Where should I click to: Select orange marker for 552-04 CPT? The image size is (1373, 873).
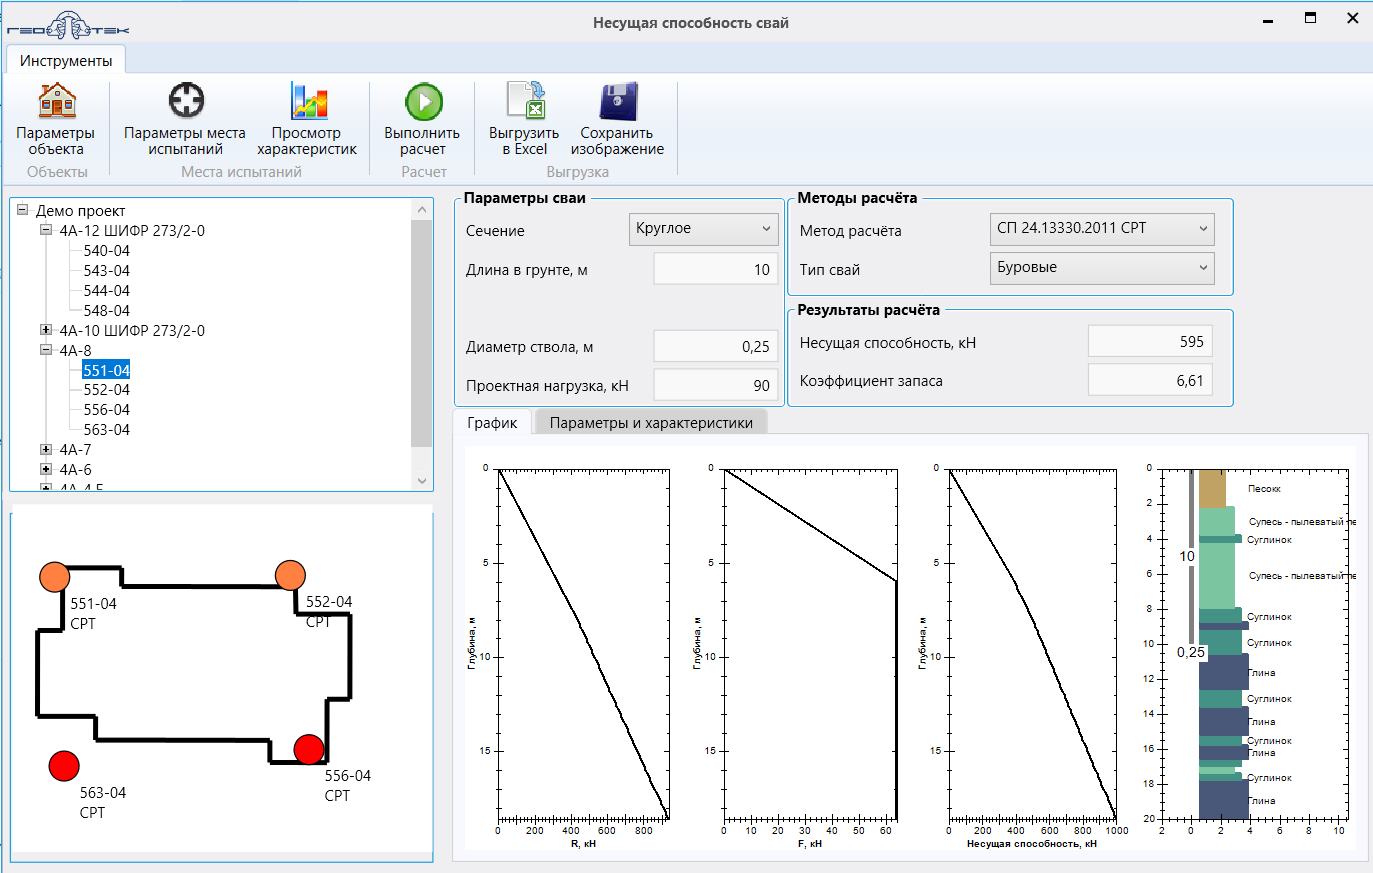[x=290, y=575]
